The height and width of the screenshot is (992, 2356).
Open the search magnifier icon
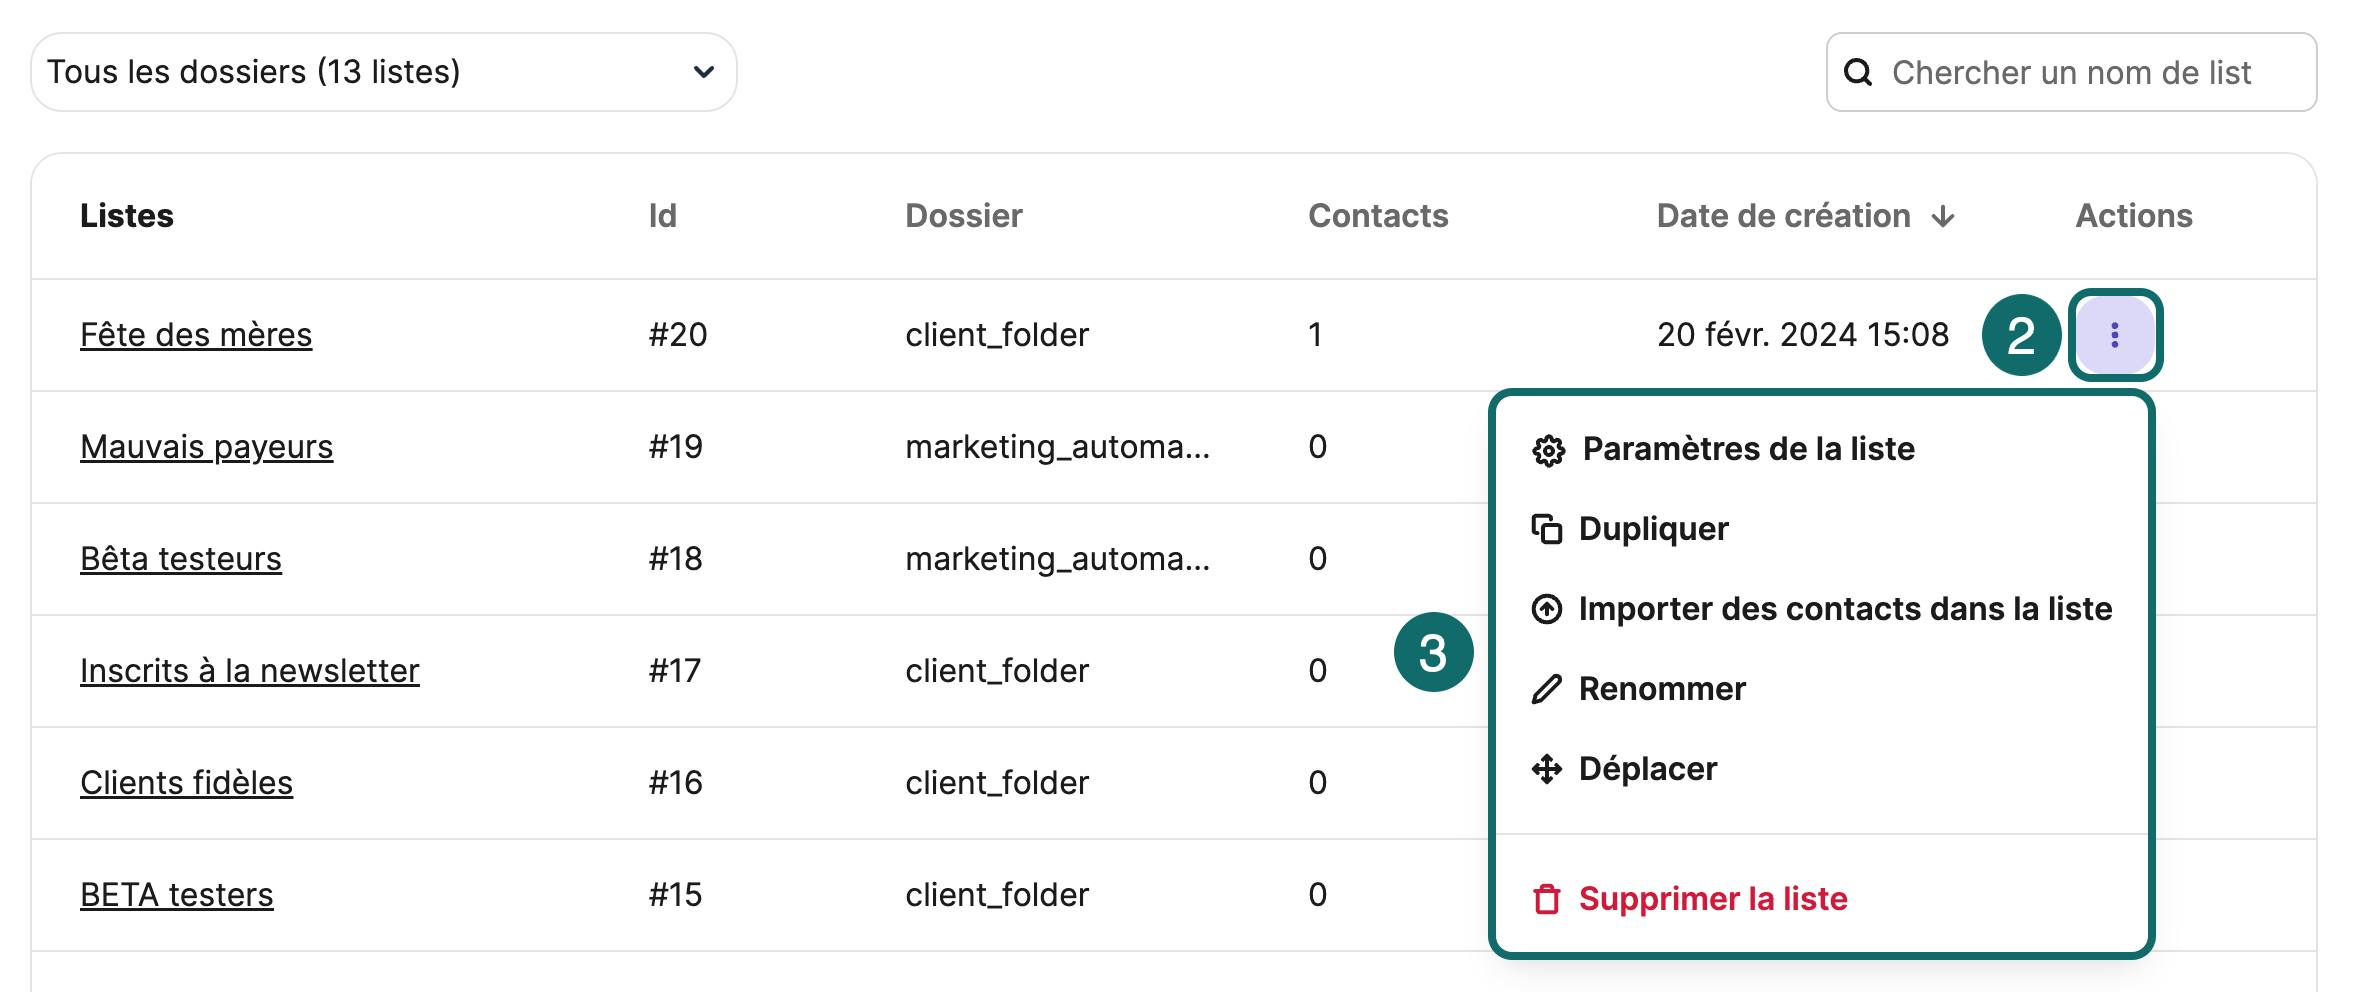coord(1858,71)
